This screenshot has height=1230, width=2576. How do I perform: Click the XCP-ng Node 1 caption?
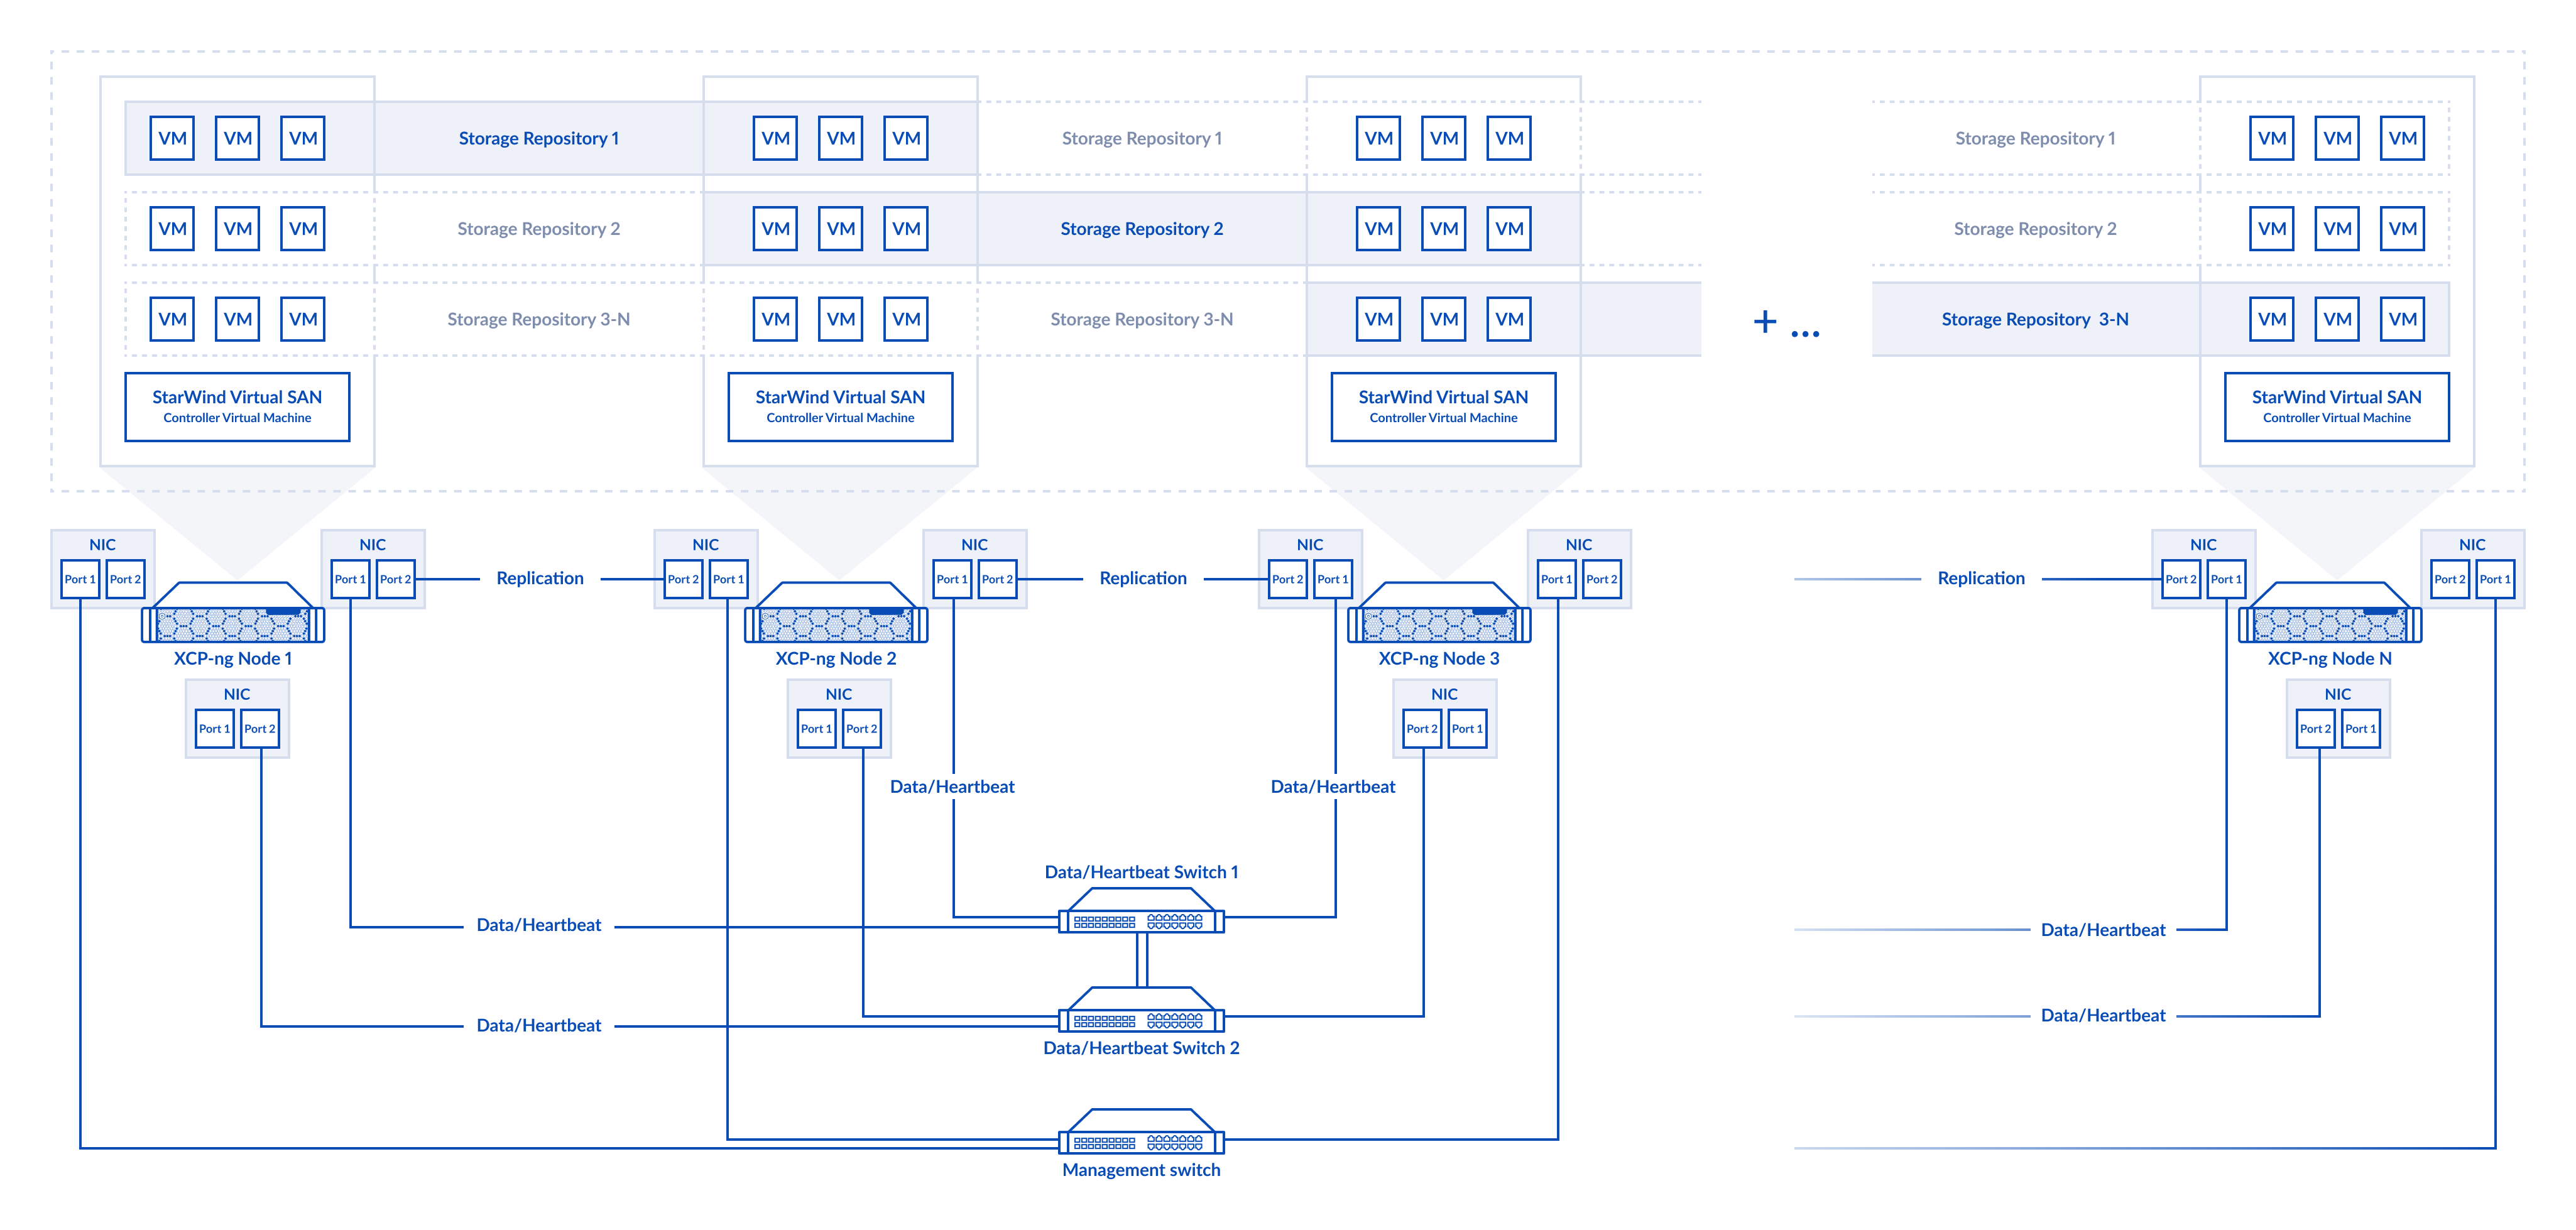pyautogui.click(x=233, y=659)
